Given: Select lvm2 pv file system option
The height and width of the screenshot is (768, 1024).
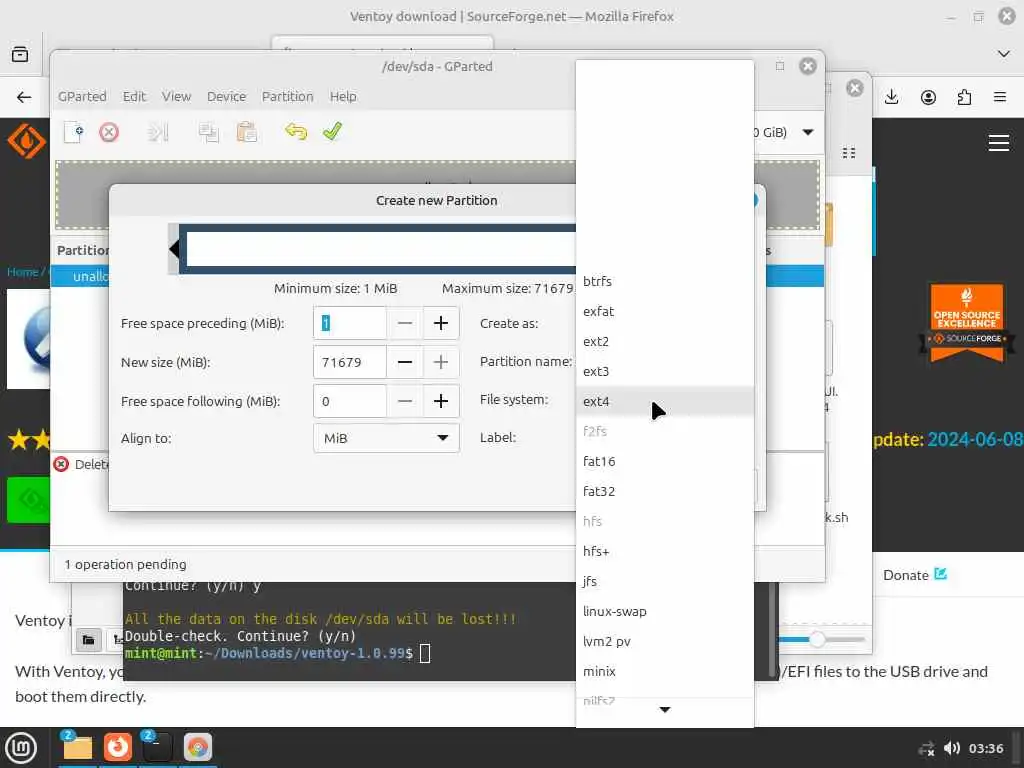Looking at the screenshot, I should pyautogui.click(x=665, y=642).
